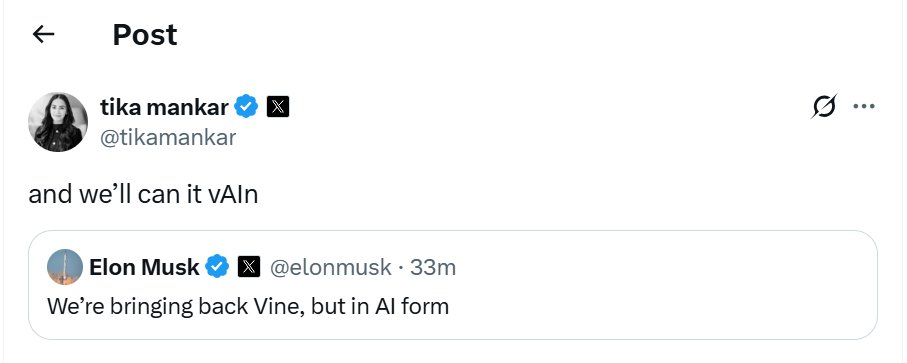
Task: Open the three-dot More options menu
Action: click(864, 106)
